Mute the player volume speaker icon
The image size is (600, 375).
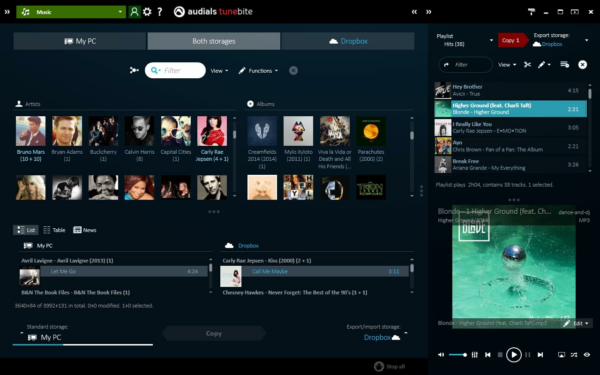441,355
